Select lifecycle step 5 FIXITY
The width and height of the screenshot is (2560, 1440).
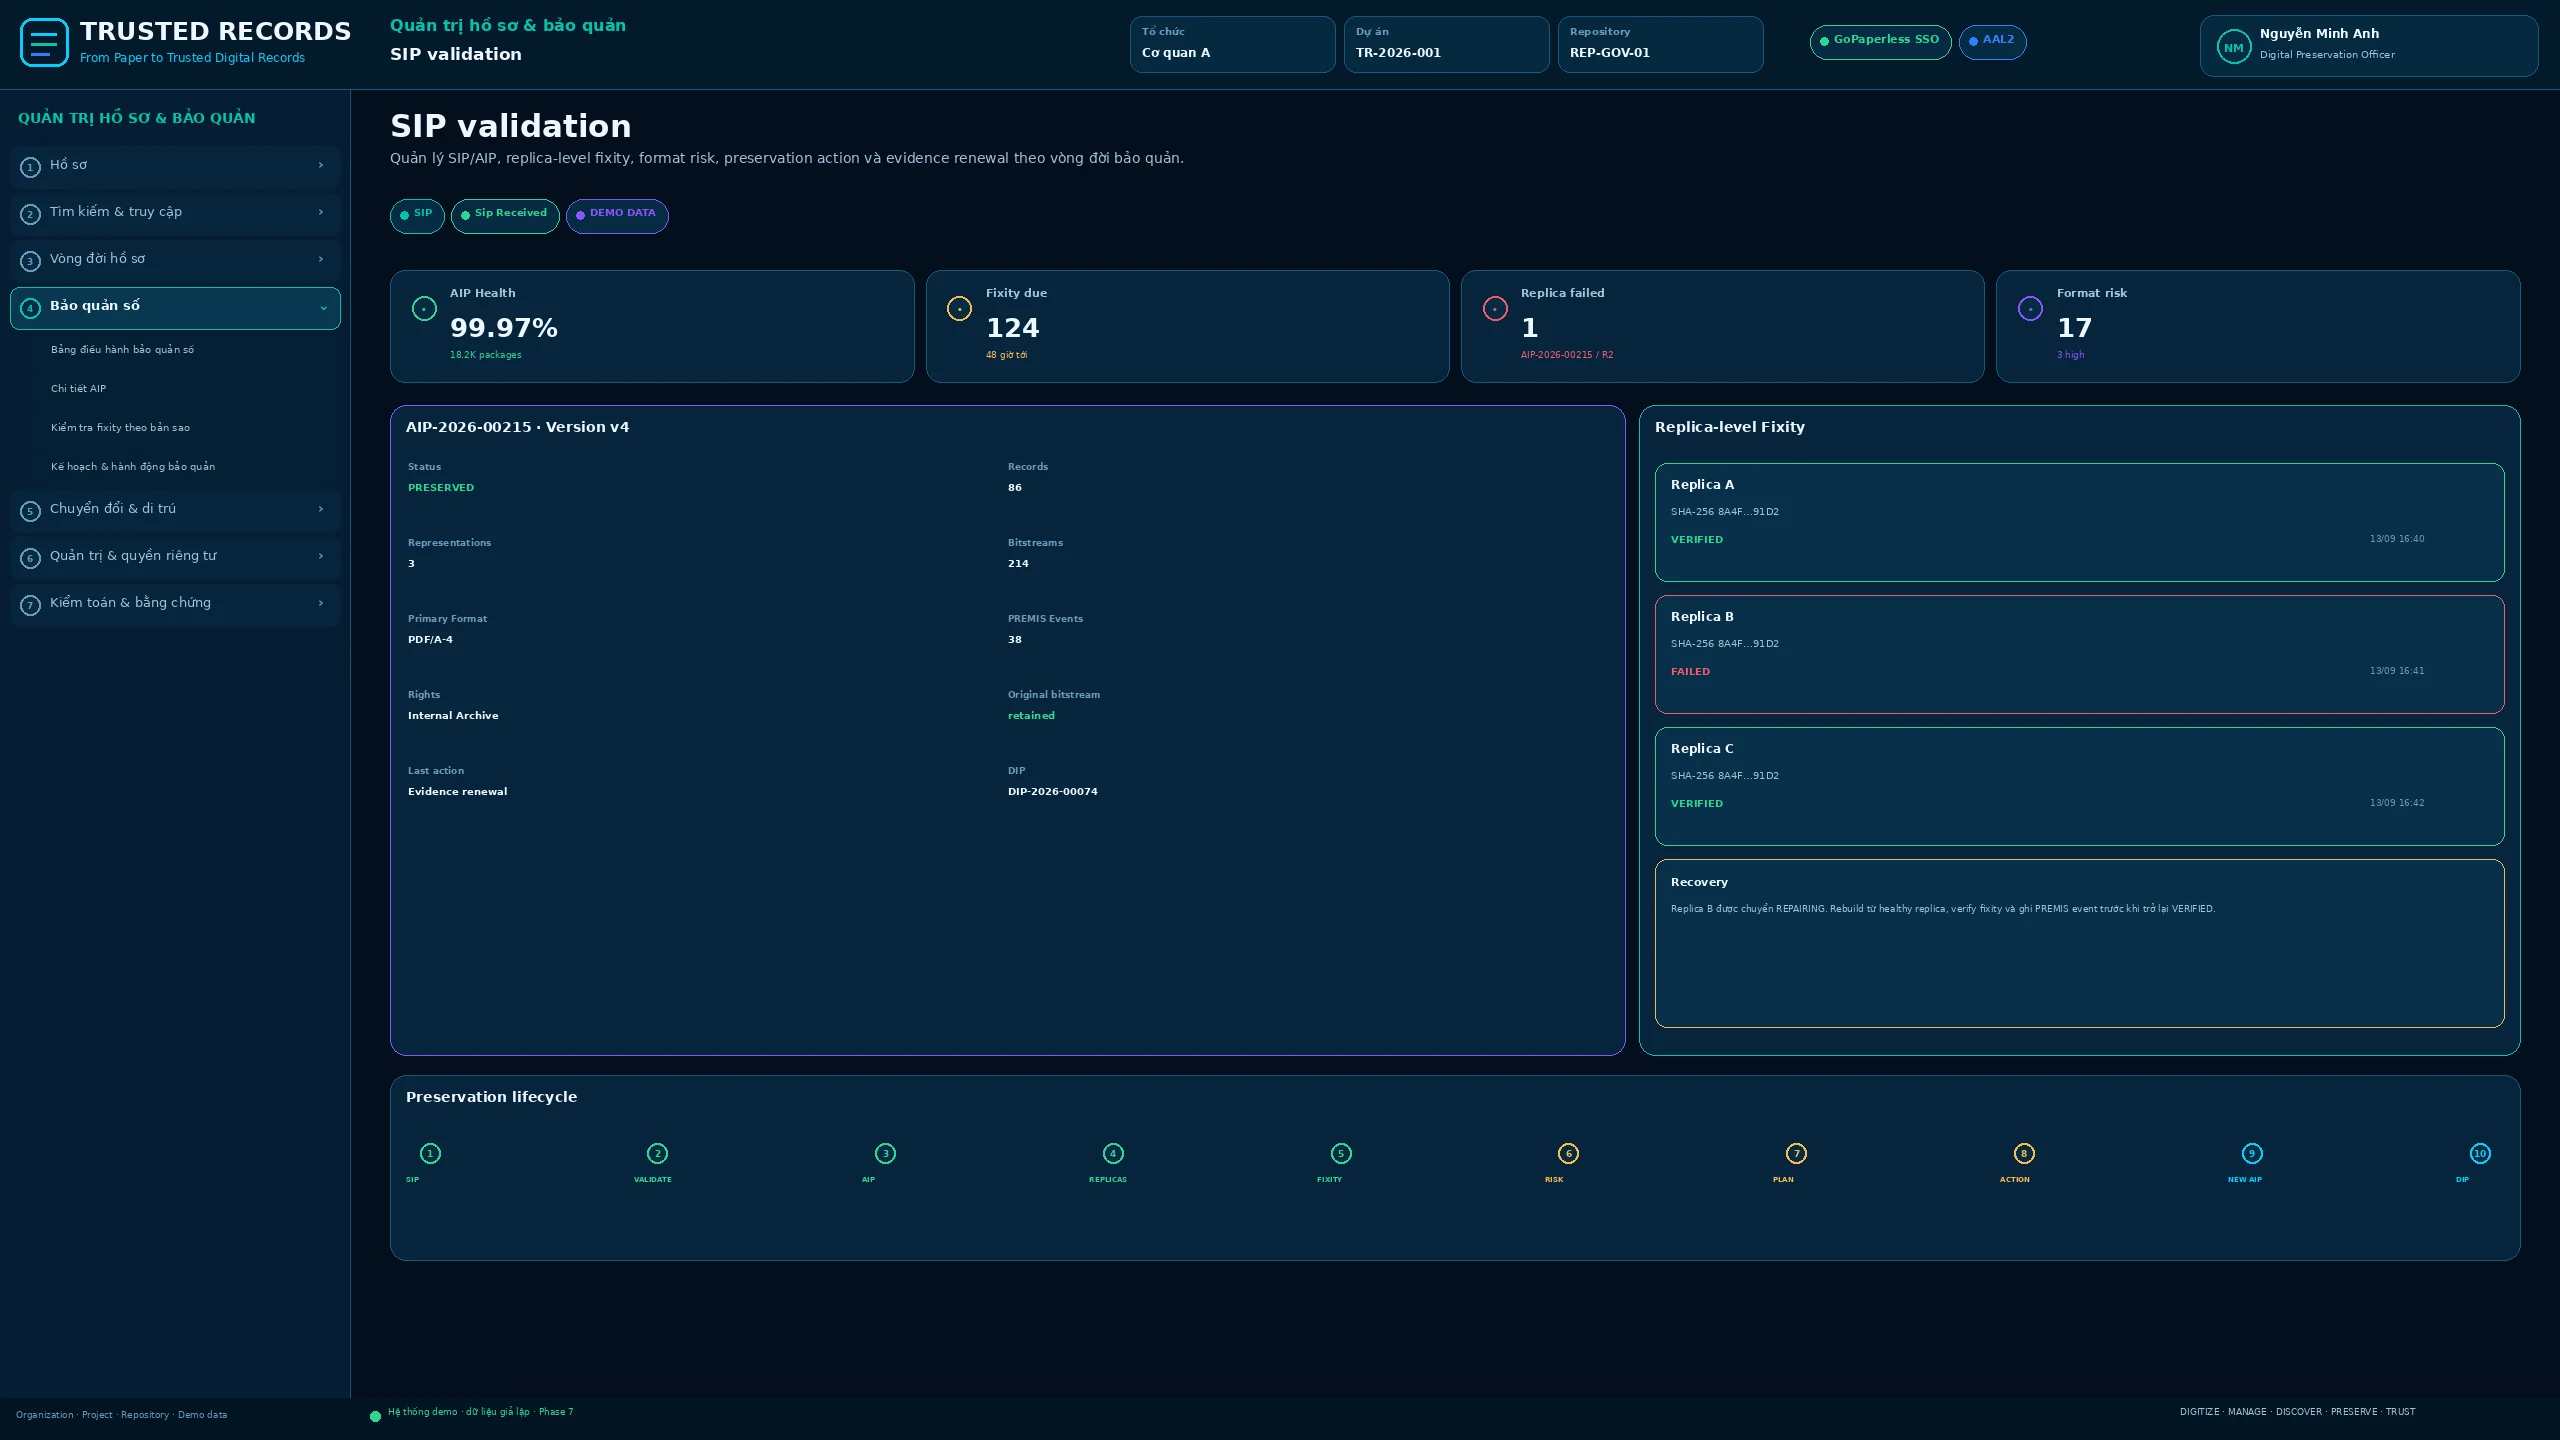click(1341, 1154)
